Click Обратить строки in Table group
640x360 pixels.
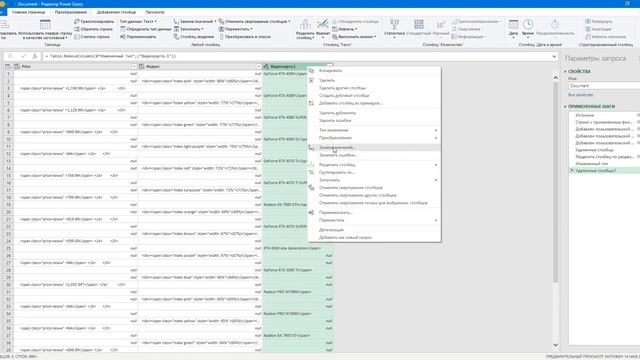click(x=93, y=29)
